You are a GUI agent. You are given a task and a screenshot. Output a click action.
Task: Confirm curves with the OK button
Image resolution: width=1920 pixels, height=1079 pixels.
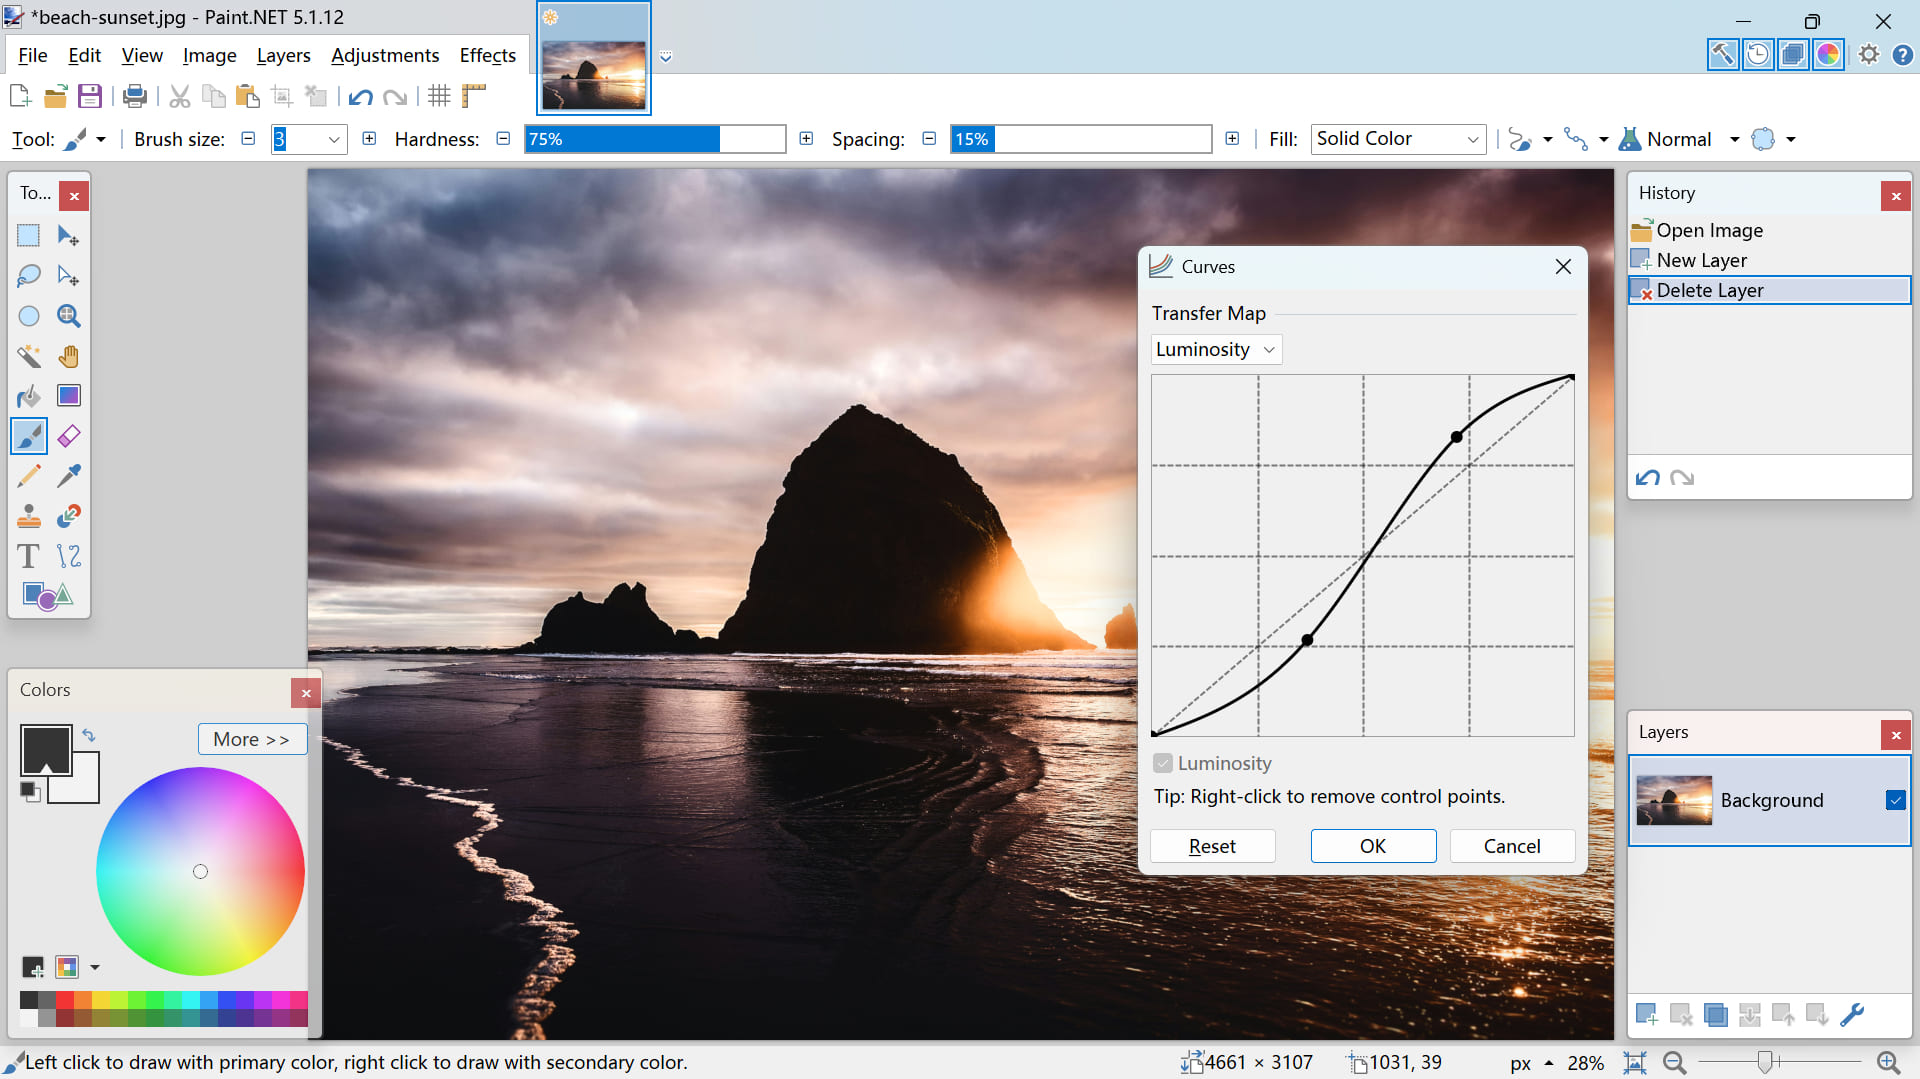point(1372,845)
